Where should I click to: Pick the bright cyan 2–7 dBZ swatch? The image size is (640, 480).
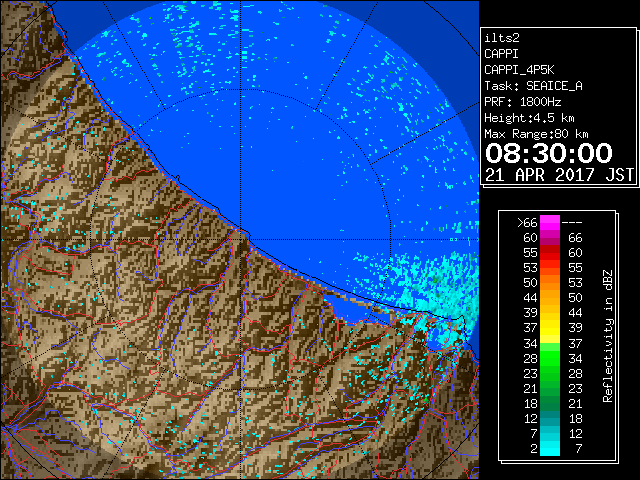click(x=550, y=448)
